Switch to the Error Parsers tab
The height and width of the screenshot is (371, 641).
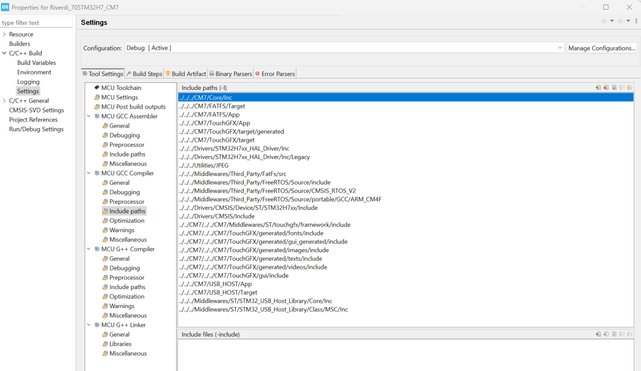tap(275, 74)
